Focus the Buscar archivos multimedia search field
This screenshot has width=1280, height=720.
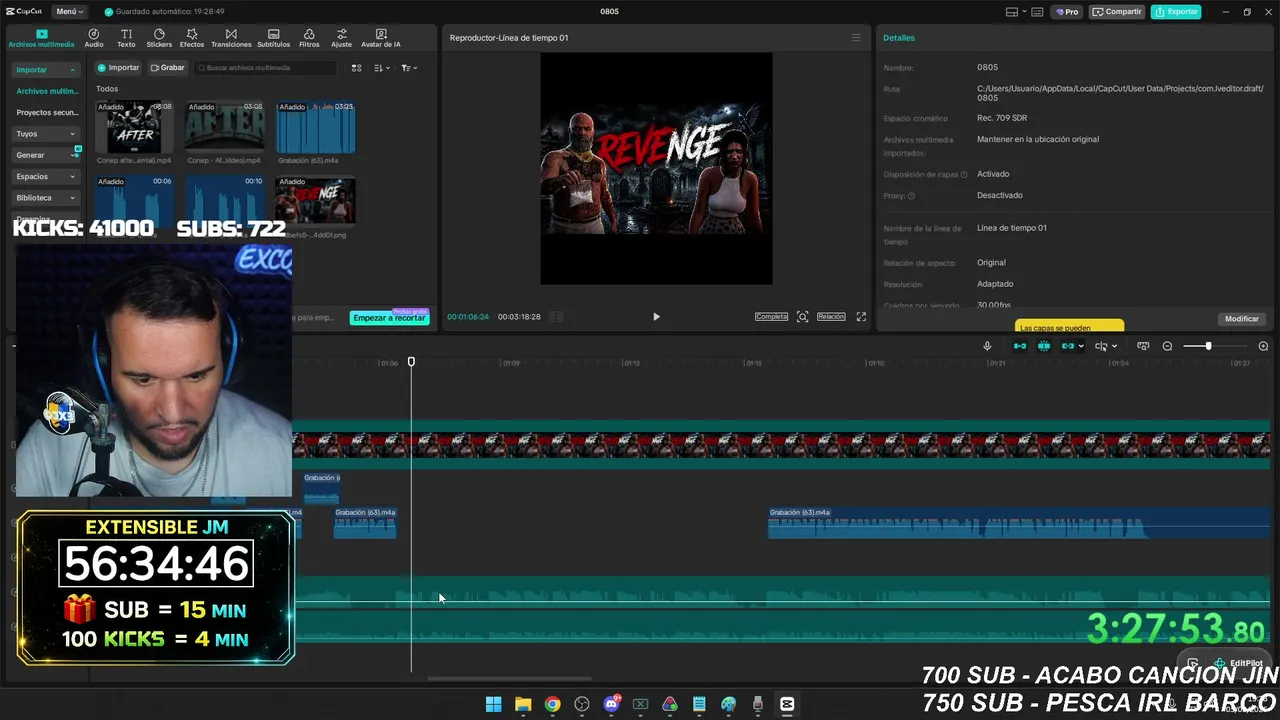click(x=266, y=68)
